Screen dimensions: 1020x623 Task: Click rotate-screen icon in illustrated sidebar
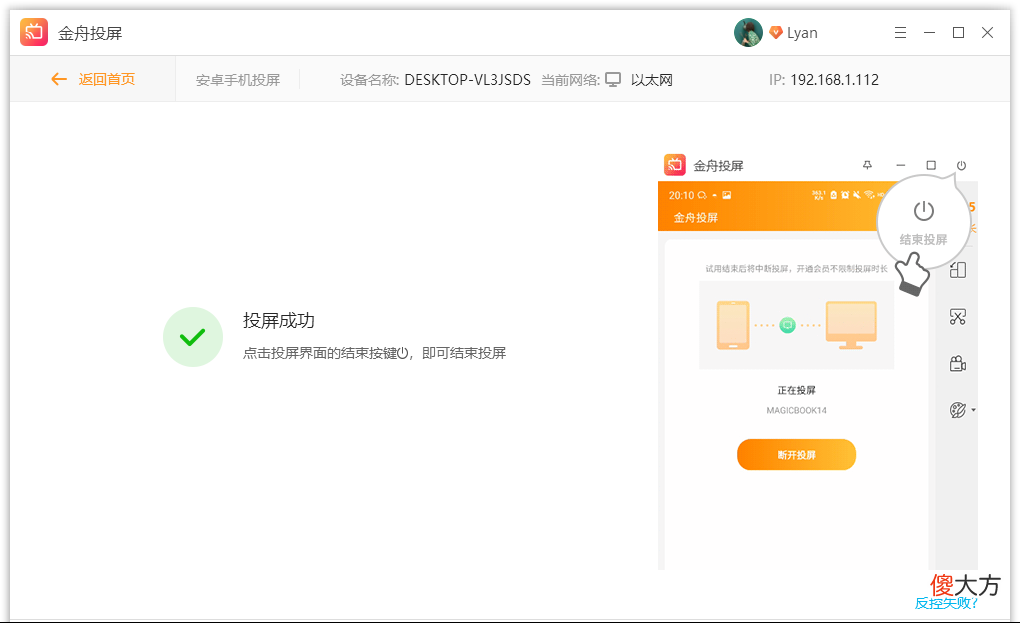click(x=958, y=270)
